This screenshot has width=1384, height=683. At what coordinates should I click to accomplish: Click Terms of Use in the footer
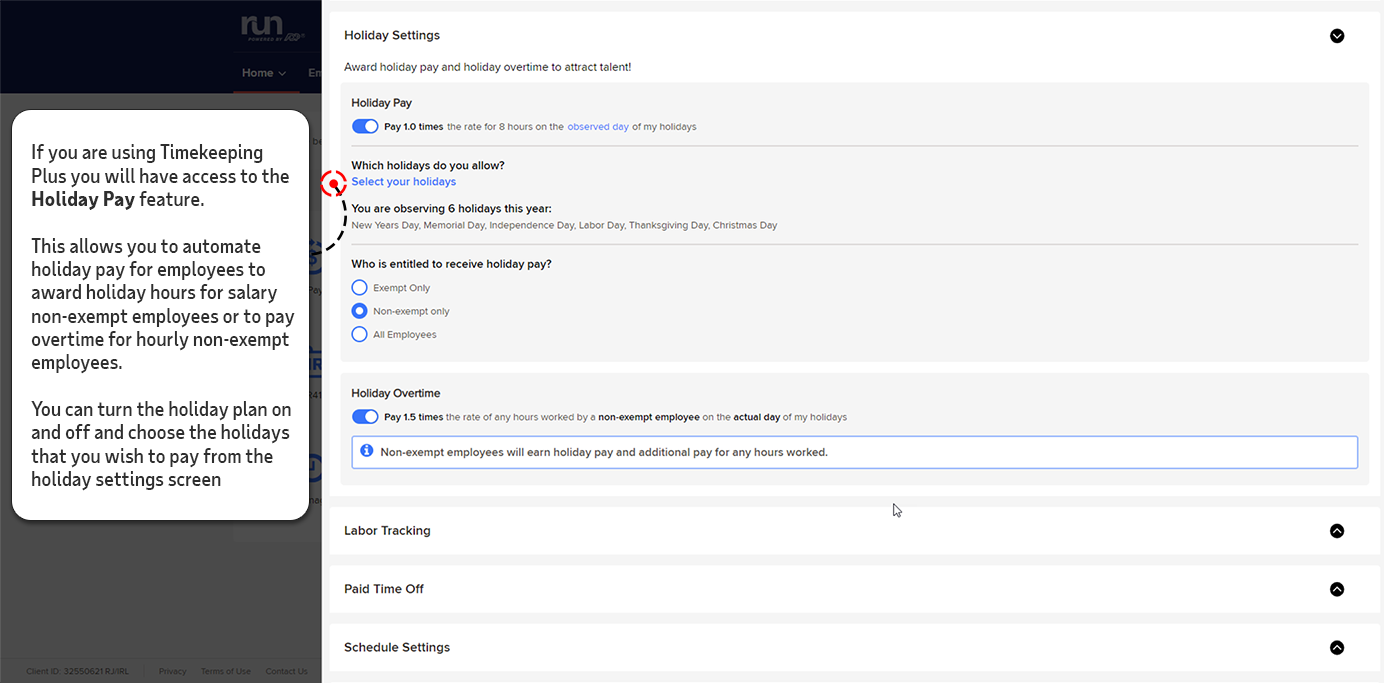(x=226, y=671)
